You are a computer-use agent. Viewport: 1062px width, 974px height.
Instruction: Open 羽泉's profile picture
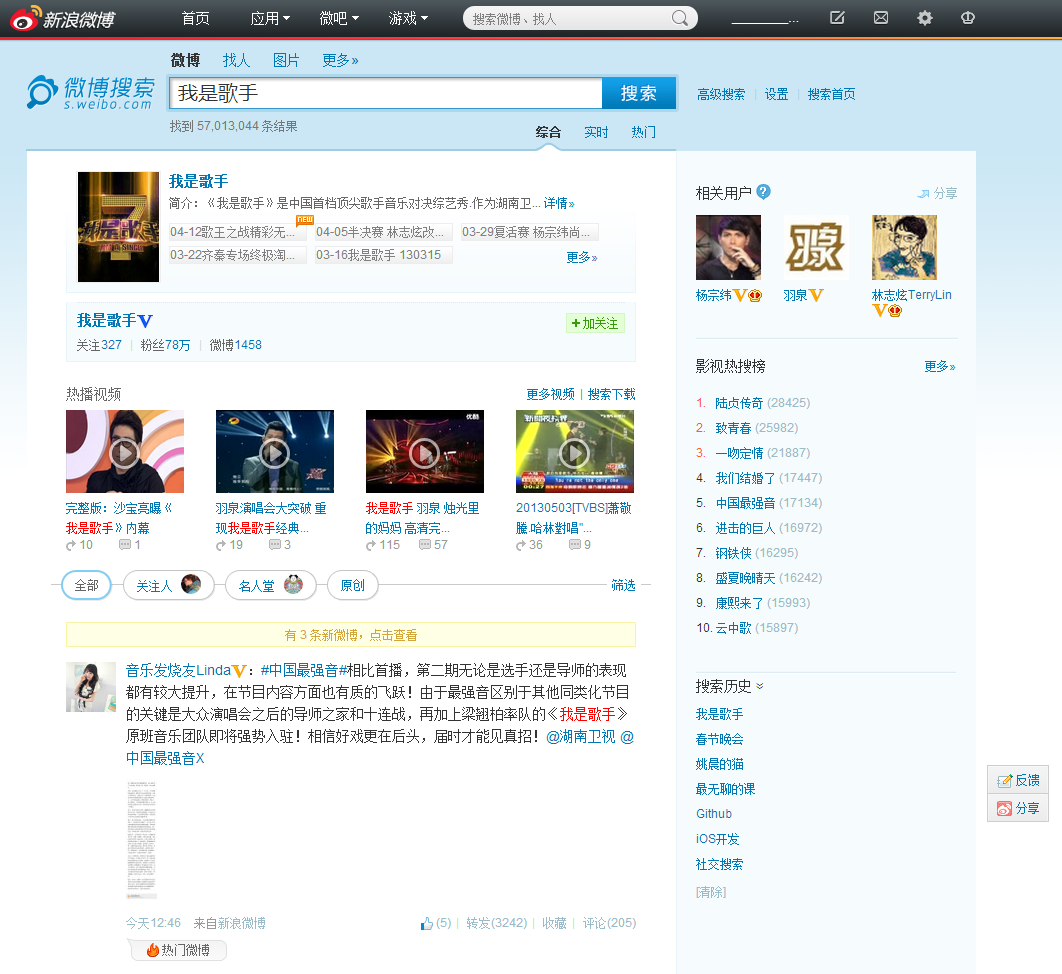click(815, 247)
